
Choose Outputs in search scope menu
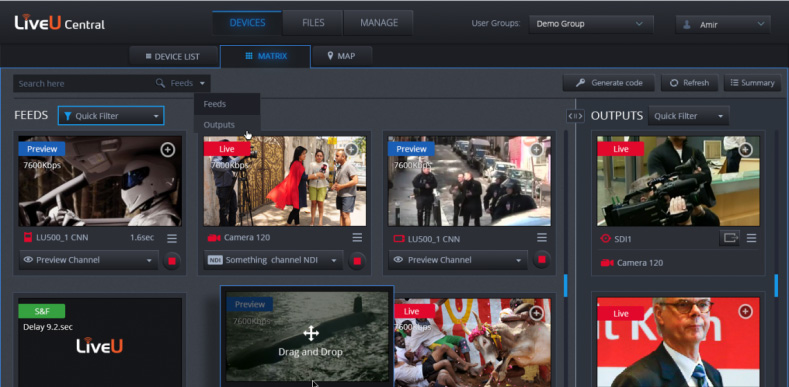click(227, 125)
